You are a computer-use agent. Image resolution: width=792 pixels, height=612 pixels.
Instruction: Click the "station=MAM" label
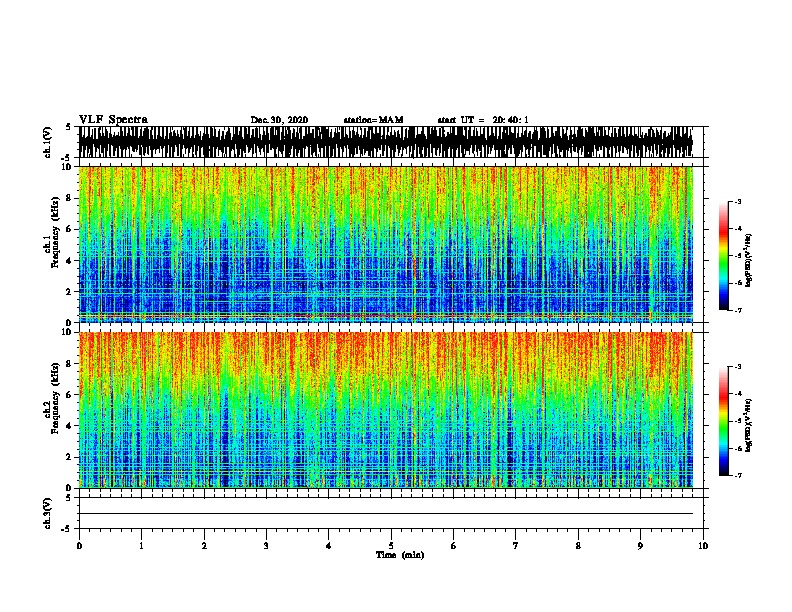[373, 120]
